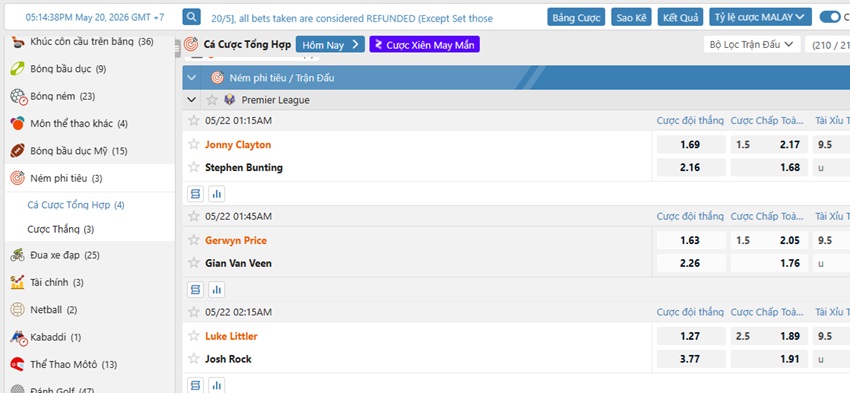This screenshot has height=393, width=850.
Task: Select Jonny Clayton handicap 1.5 odds 2.17
Action: coord(769,144)
